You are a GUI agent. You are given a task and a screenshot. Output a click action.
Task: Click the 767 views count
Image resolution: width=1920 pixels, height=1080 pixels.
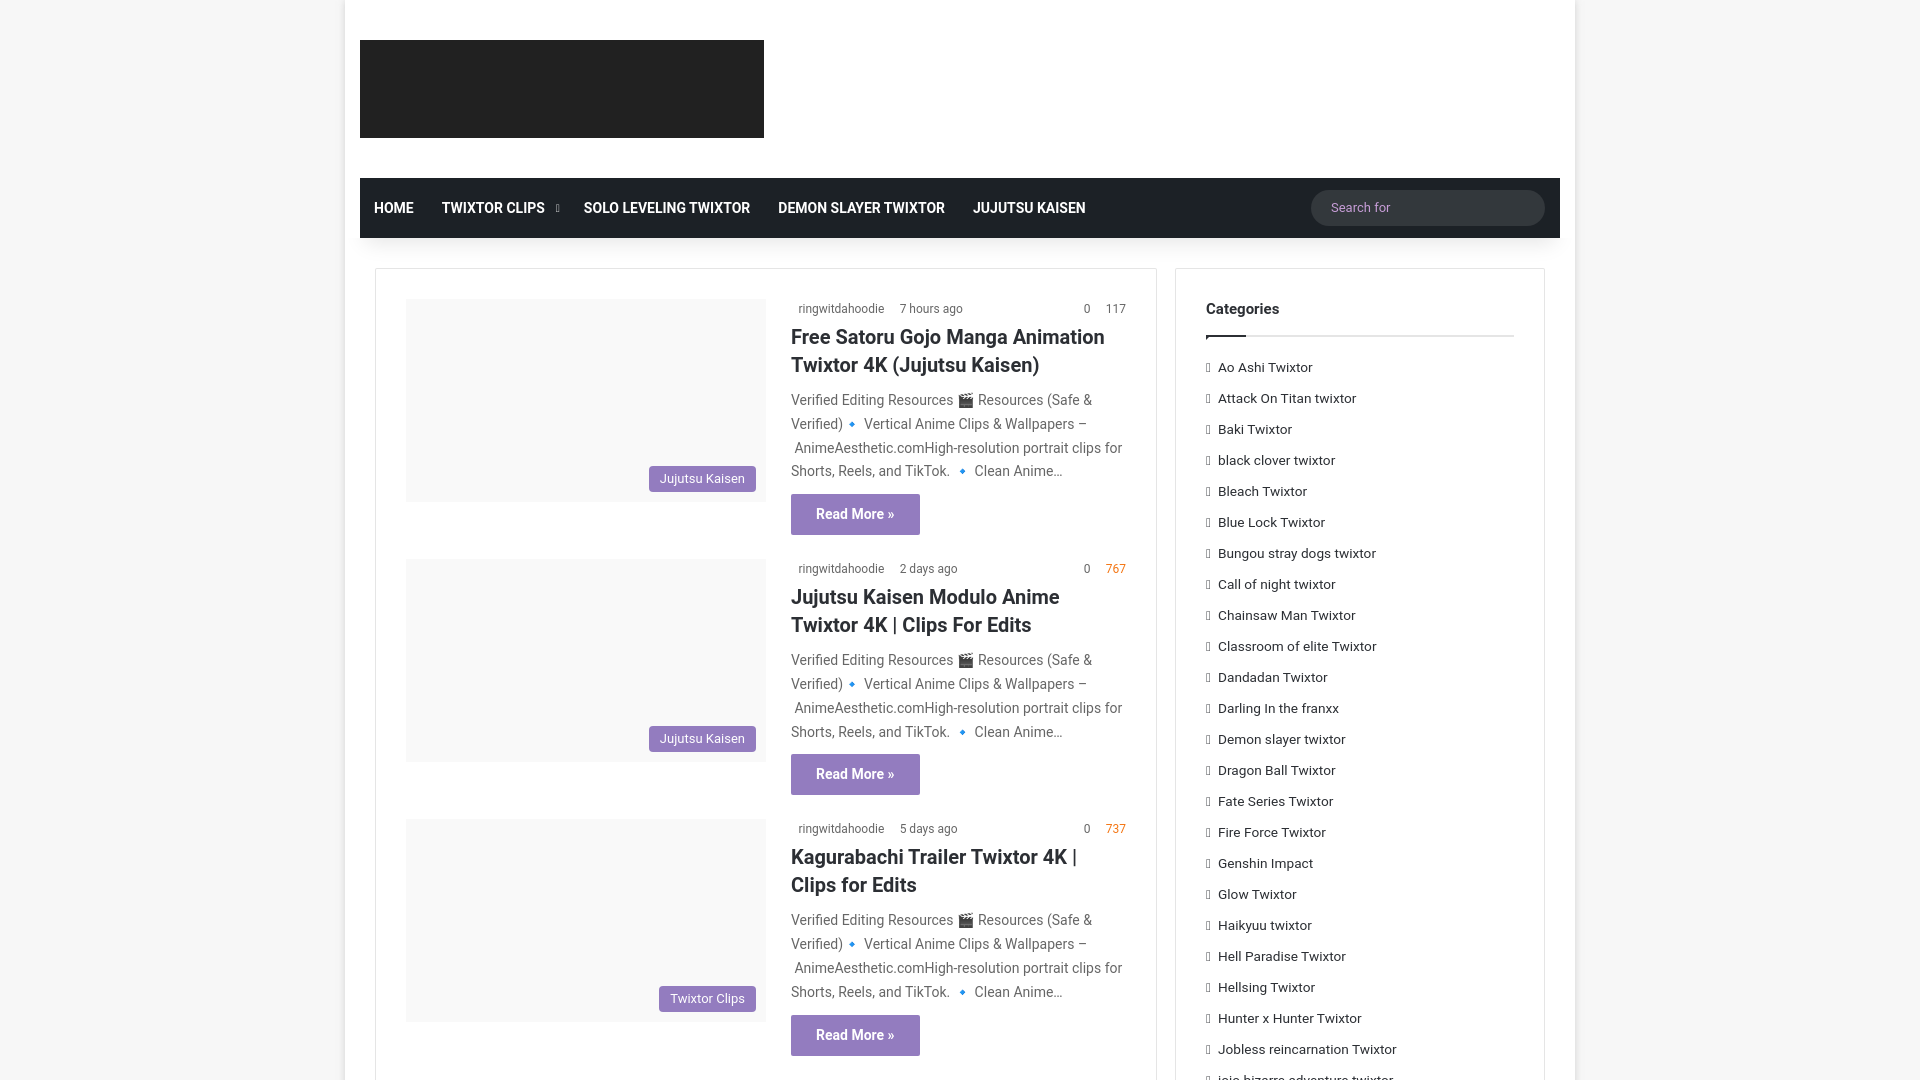[x=1116, y=569]
